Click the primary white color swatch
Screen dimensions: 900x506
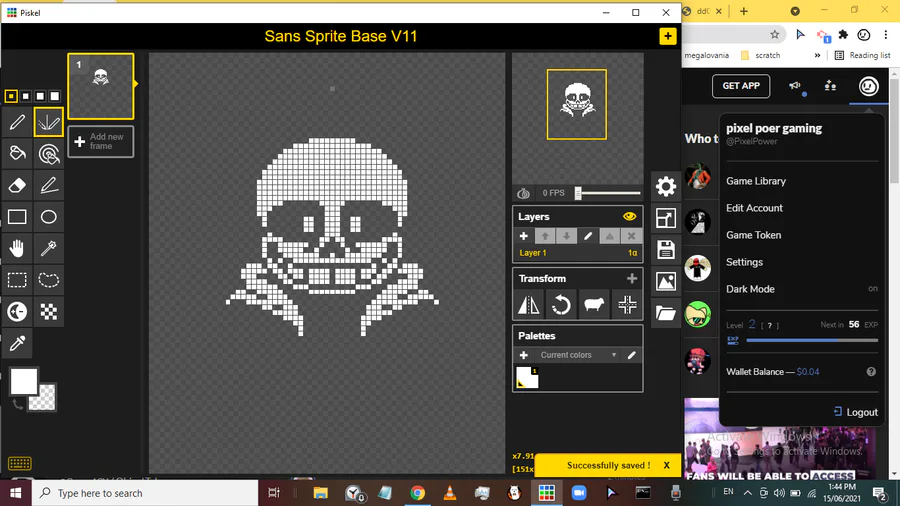click(x=24, y=382)
